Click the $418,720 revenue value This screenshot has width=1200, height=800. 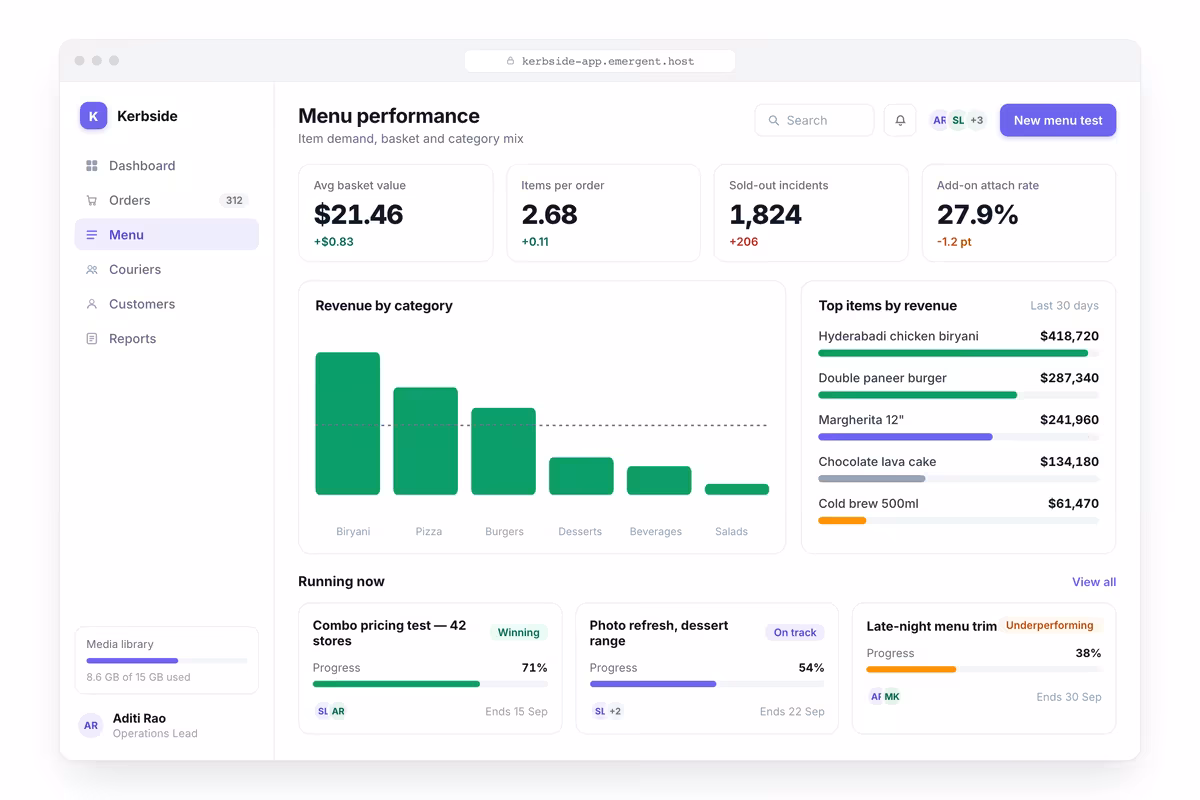[x=1069, y=336]
